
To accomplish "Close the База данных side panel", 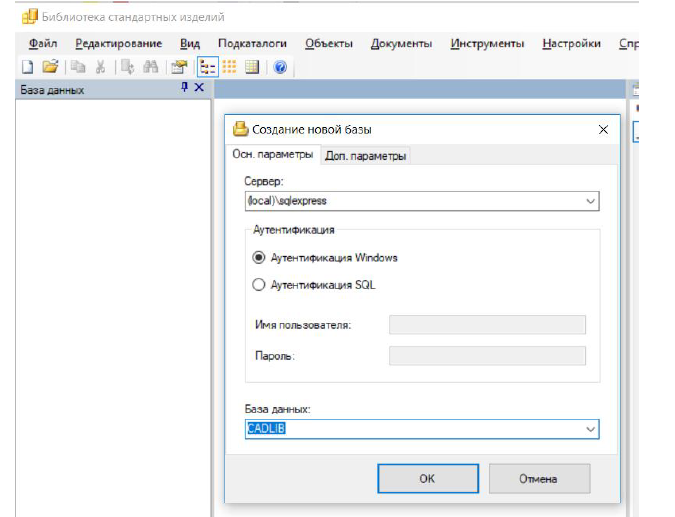I will 199,87.
